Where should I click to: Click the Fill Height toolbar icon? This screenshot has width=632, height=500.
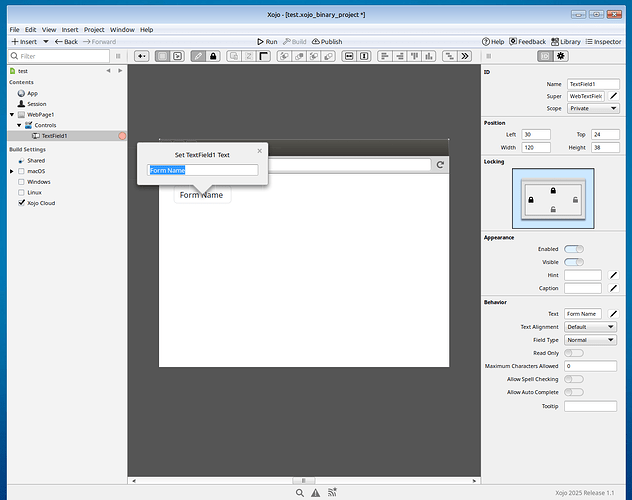tap(364, 56)
